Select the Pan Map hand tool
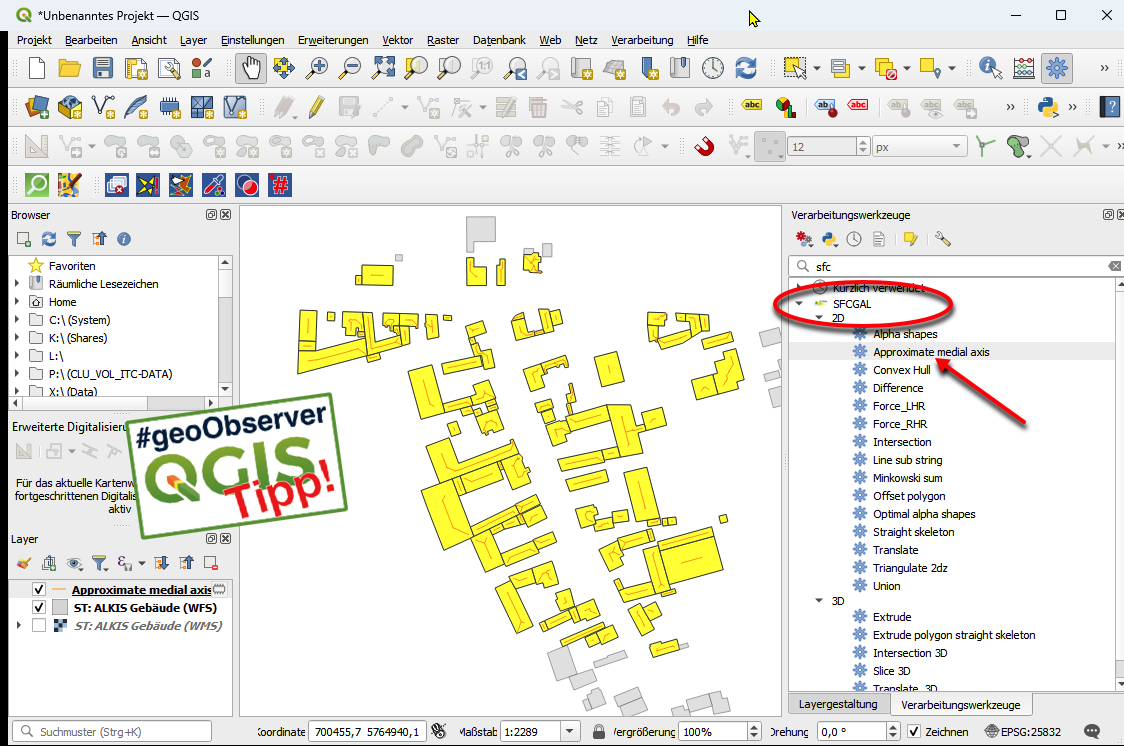Viewport: 1124px width, 746px height. tap(250, 68)
